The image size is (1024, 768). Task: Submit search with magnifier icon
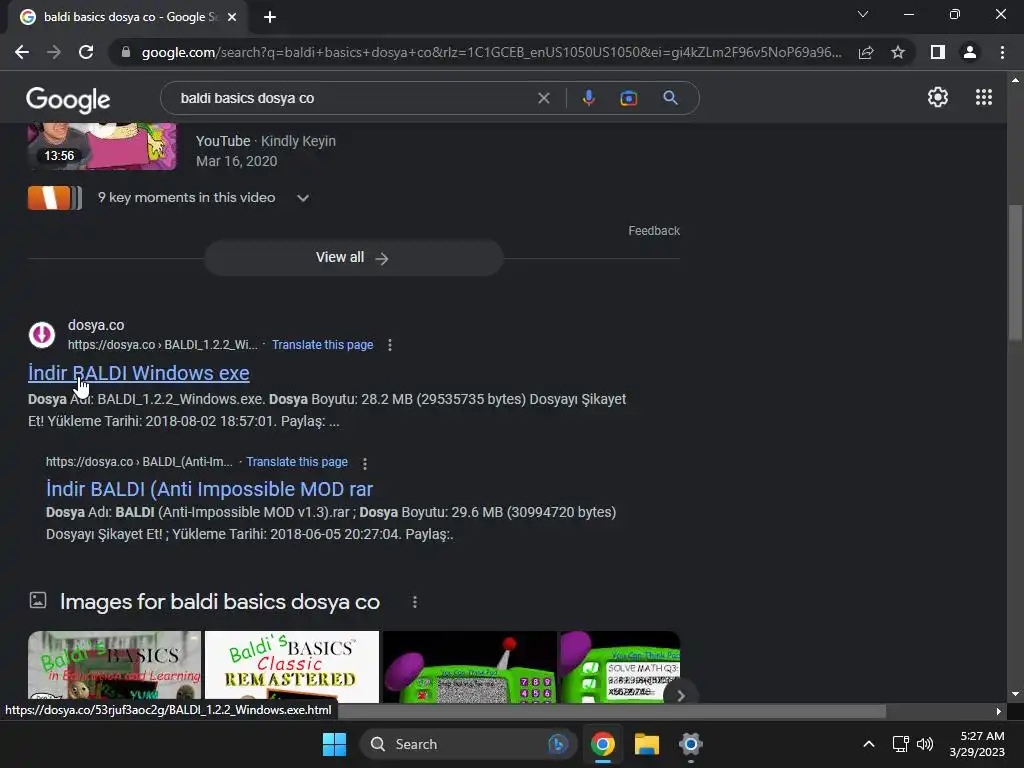(670, 98)
